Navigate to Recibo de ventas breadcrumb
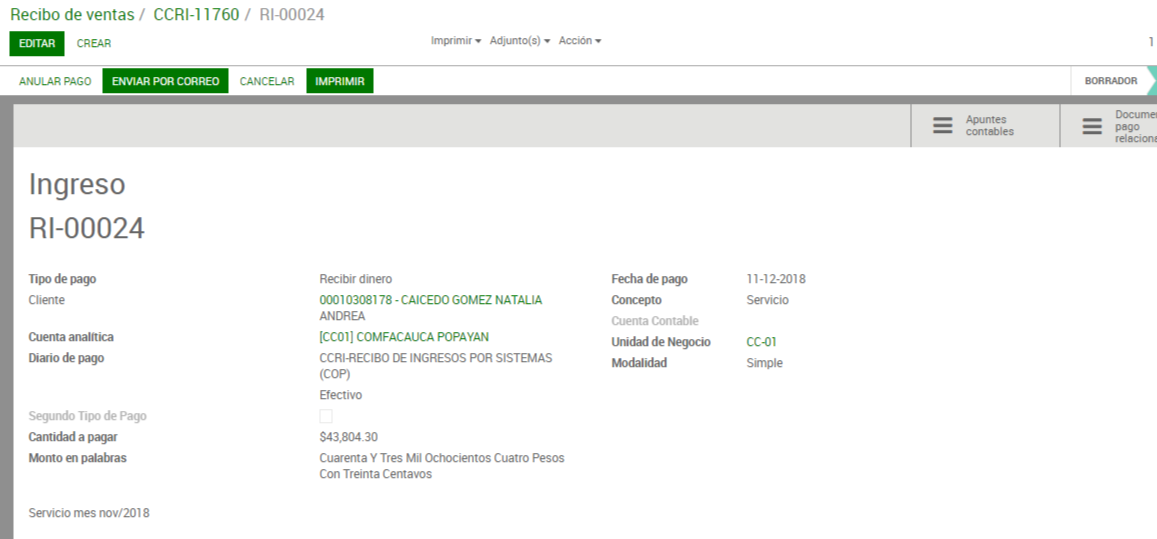The width and height of the screenshot is (1157, 539). tap(72, 15)
